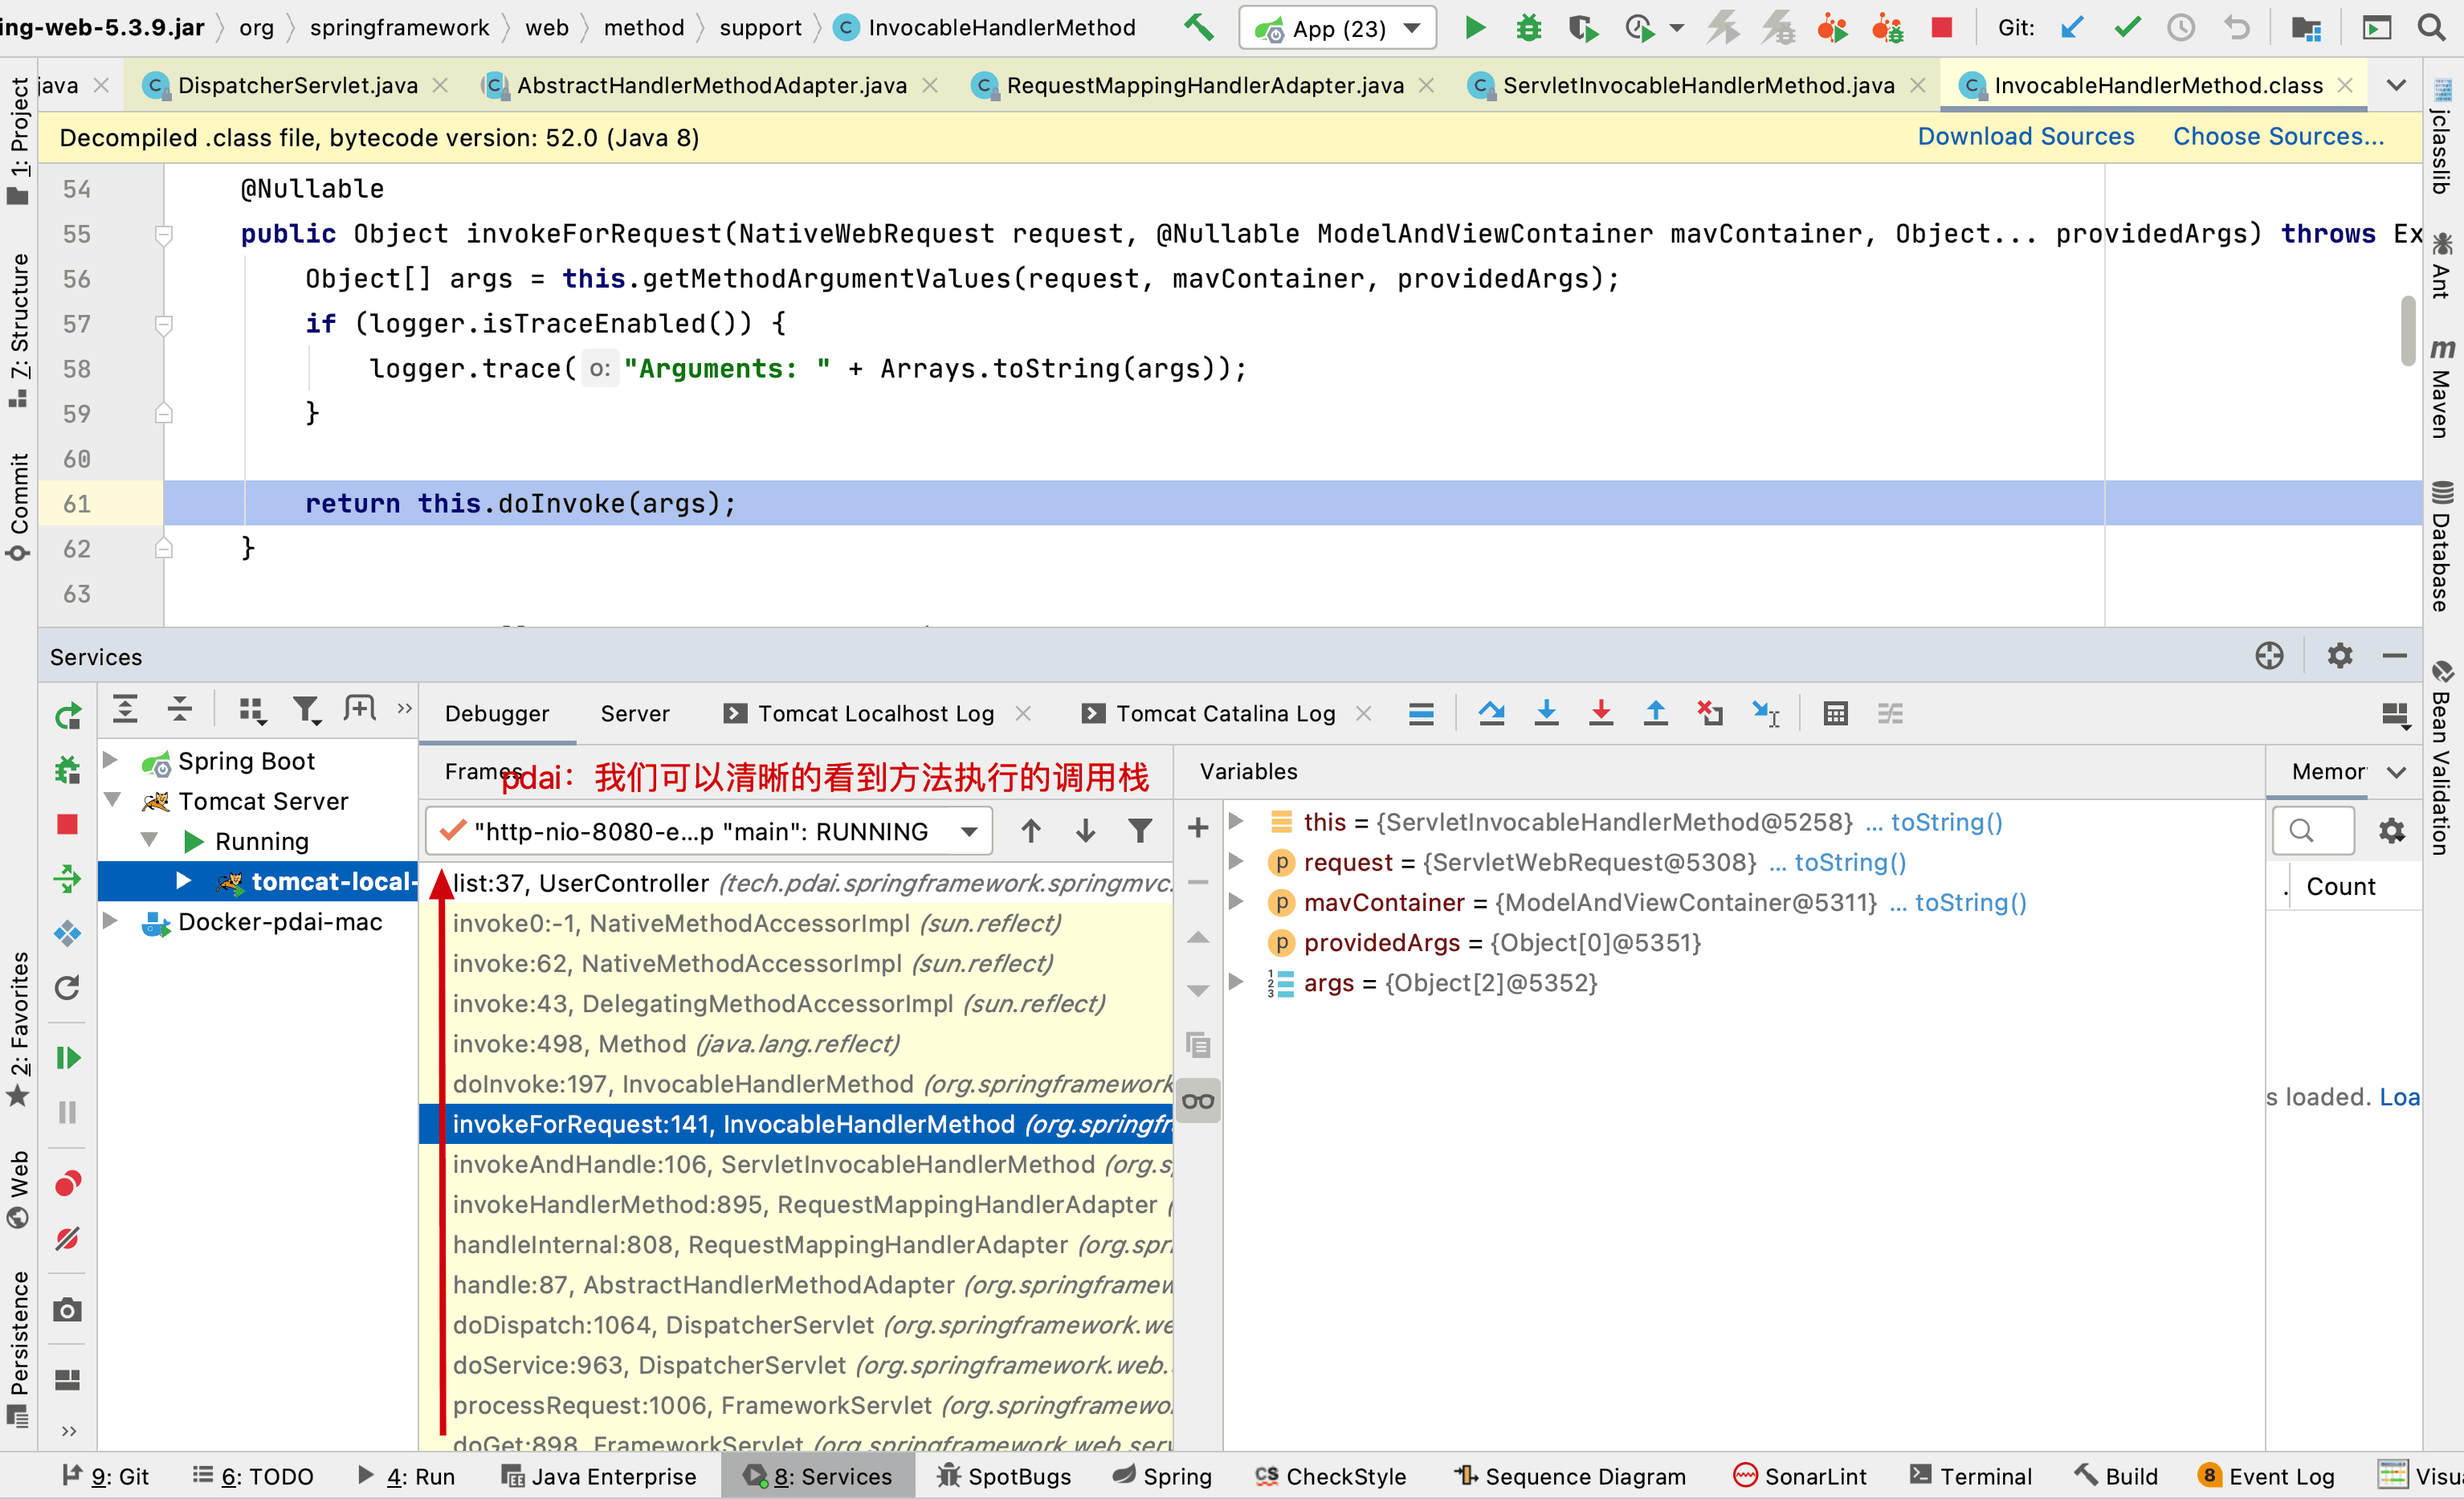
Task: Open the Evaluate Expression calculator icon
Action: (1835, 713)
